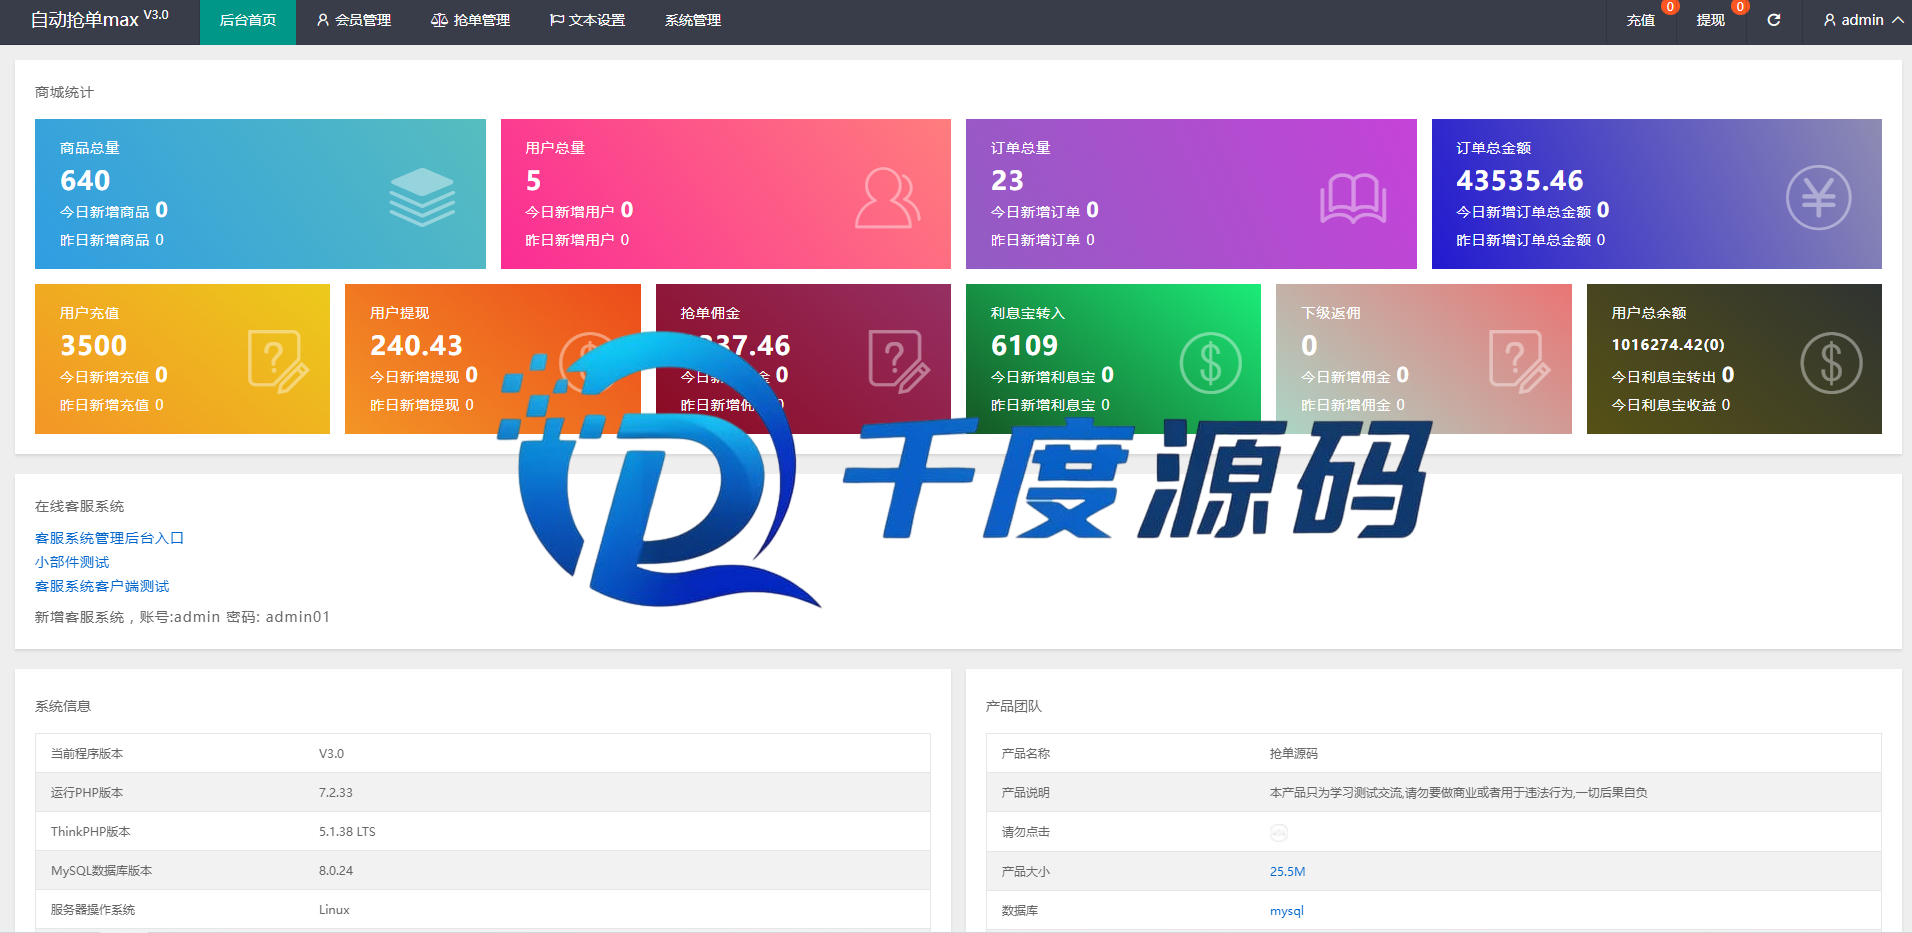Viewport: 1912px width, 933px height.
Task: Click the 产品名称 value 抢单源码
Action: [x=1294, y=753]
